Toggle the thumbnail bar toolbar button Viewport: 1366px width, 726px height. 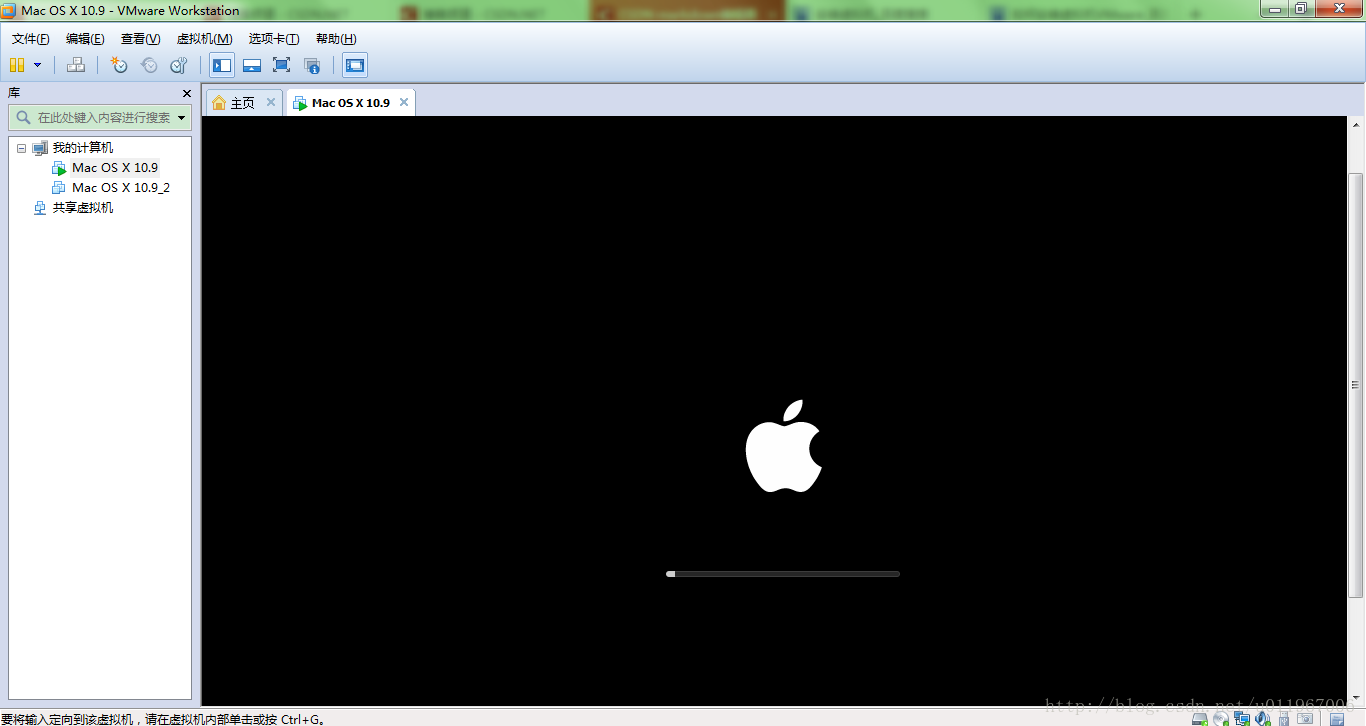point(252,65)
